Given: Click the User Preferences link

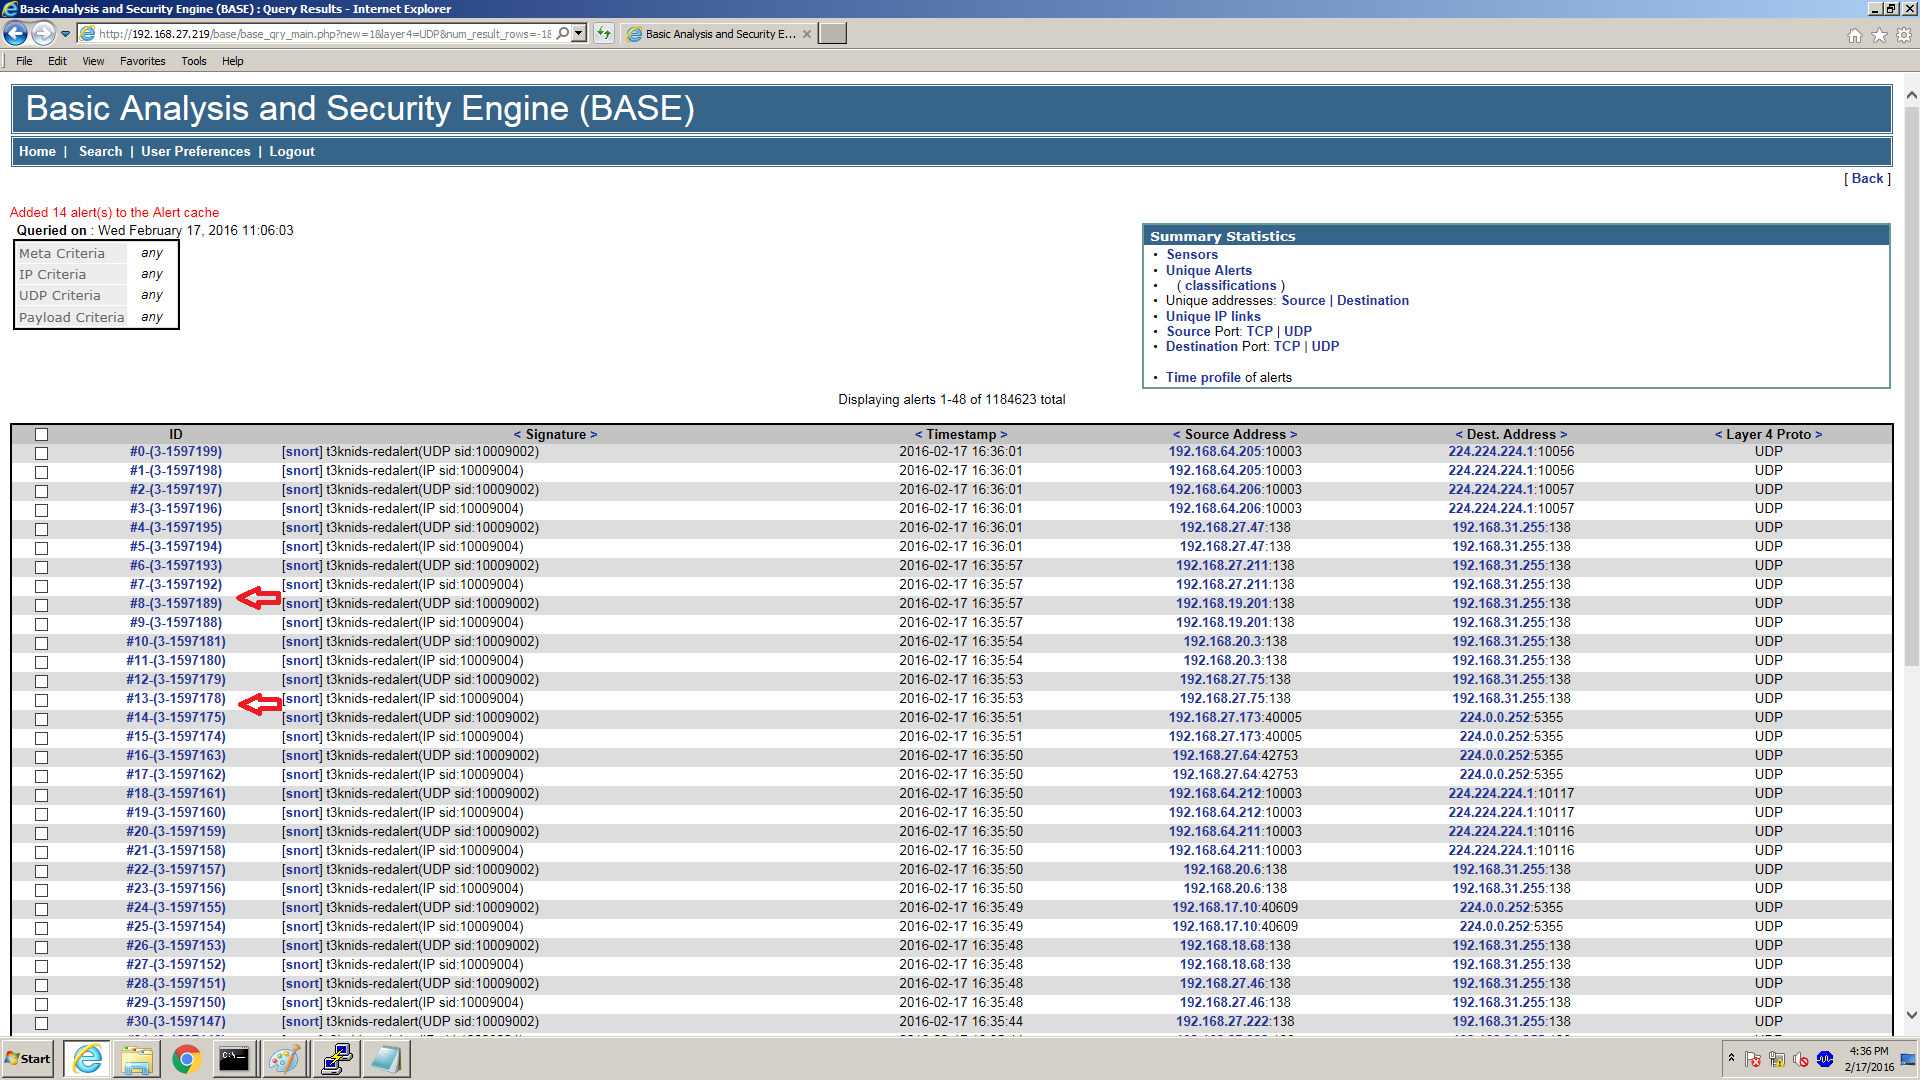Looking at the screenshot, I should [x=195, y=151].
